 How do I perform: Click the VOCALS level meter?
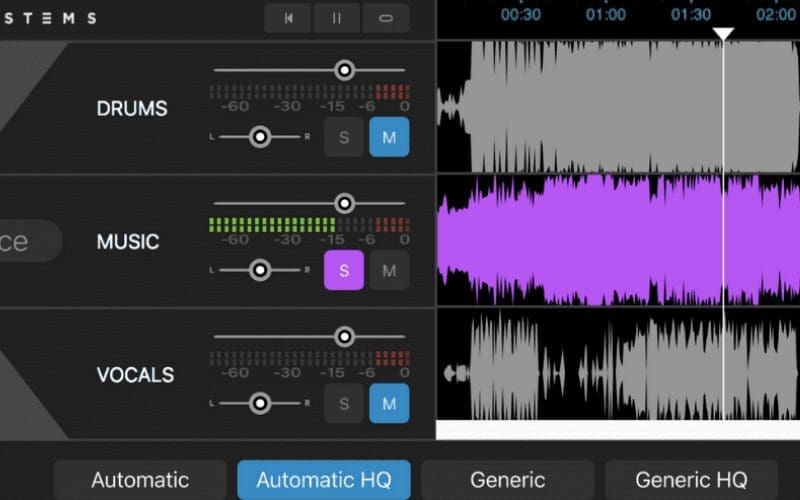pos(310,358)
